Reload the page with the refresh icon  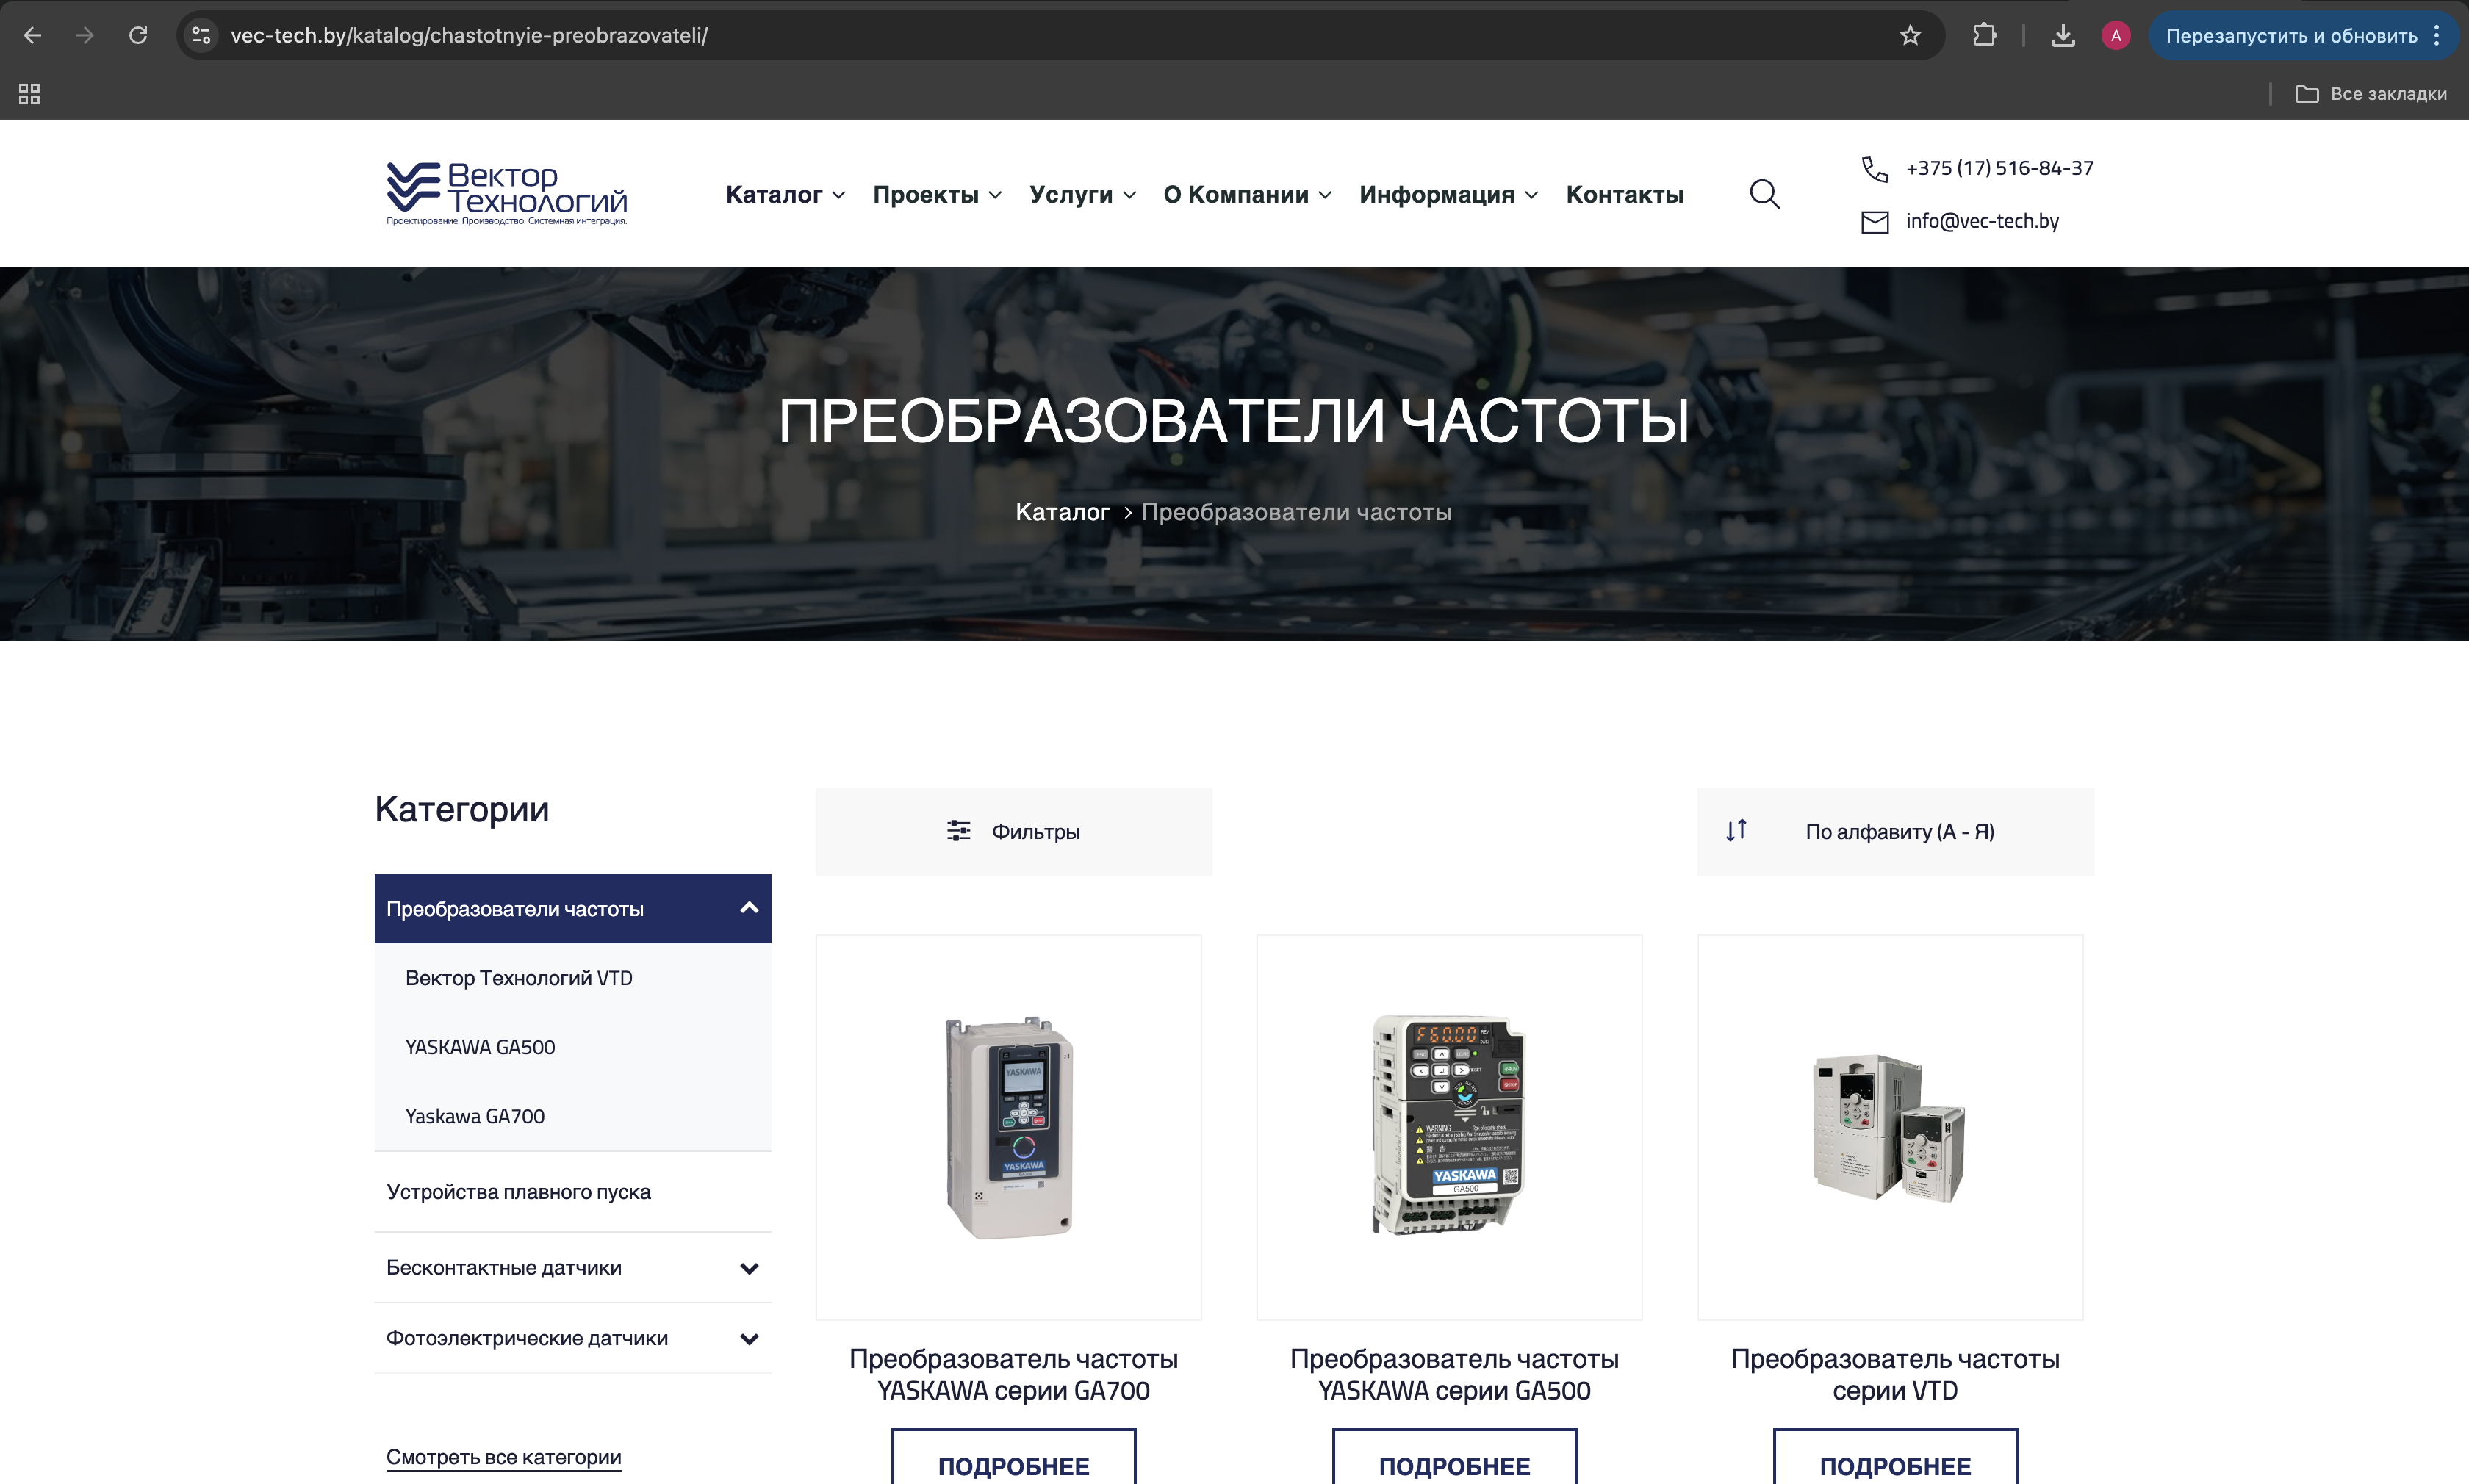point(138,36)
